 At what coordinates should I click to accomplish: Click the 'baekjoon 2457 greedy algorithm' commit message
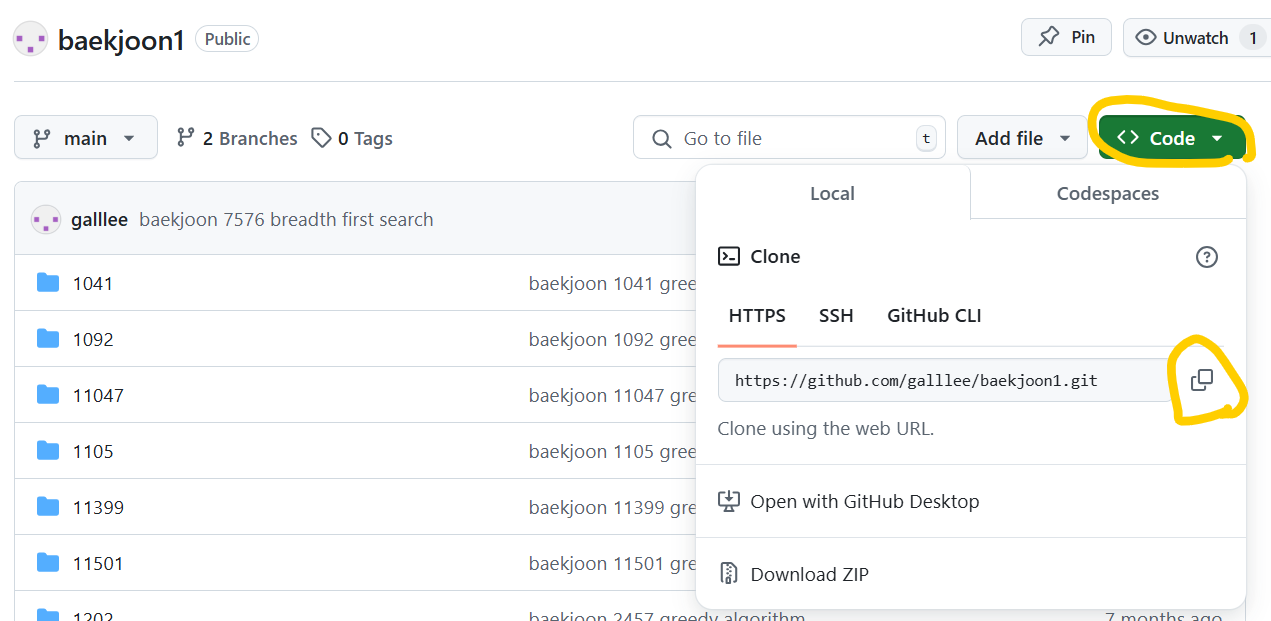tap(667, 615)
